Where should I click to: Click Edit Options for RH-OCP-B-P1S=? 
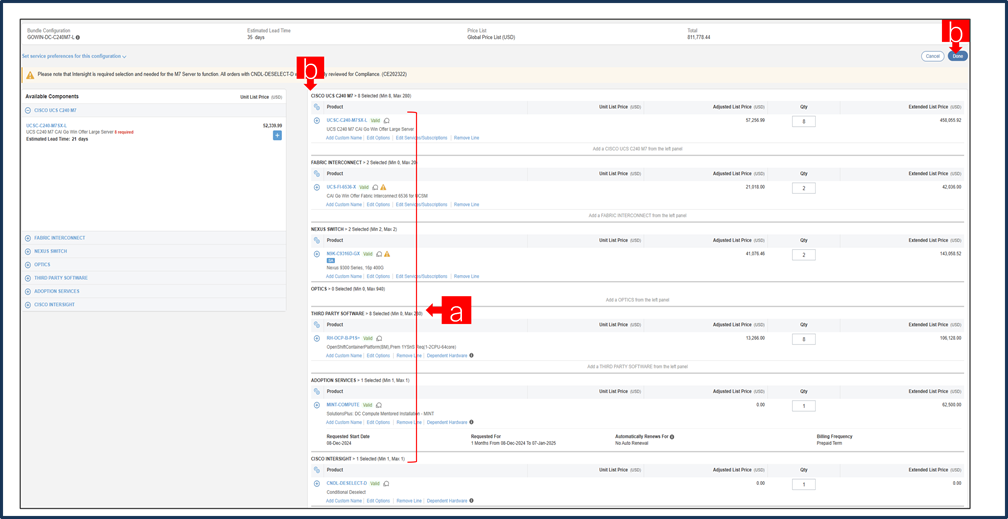(x=378, y=355)
